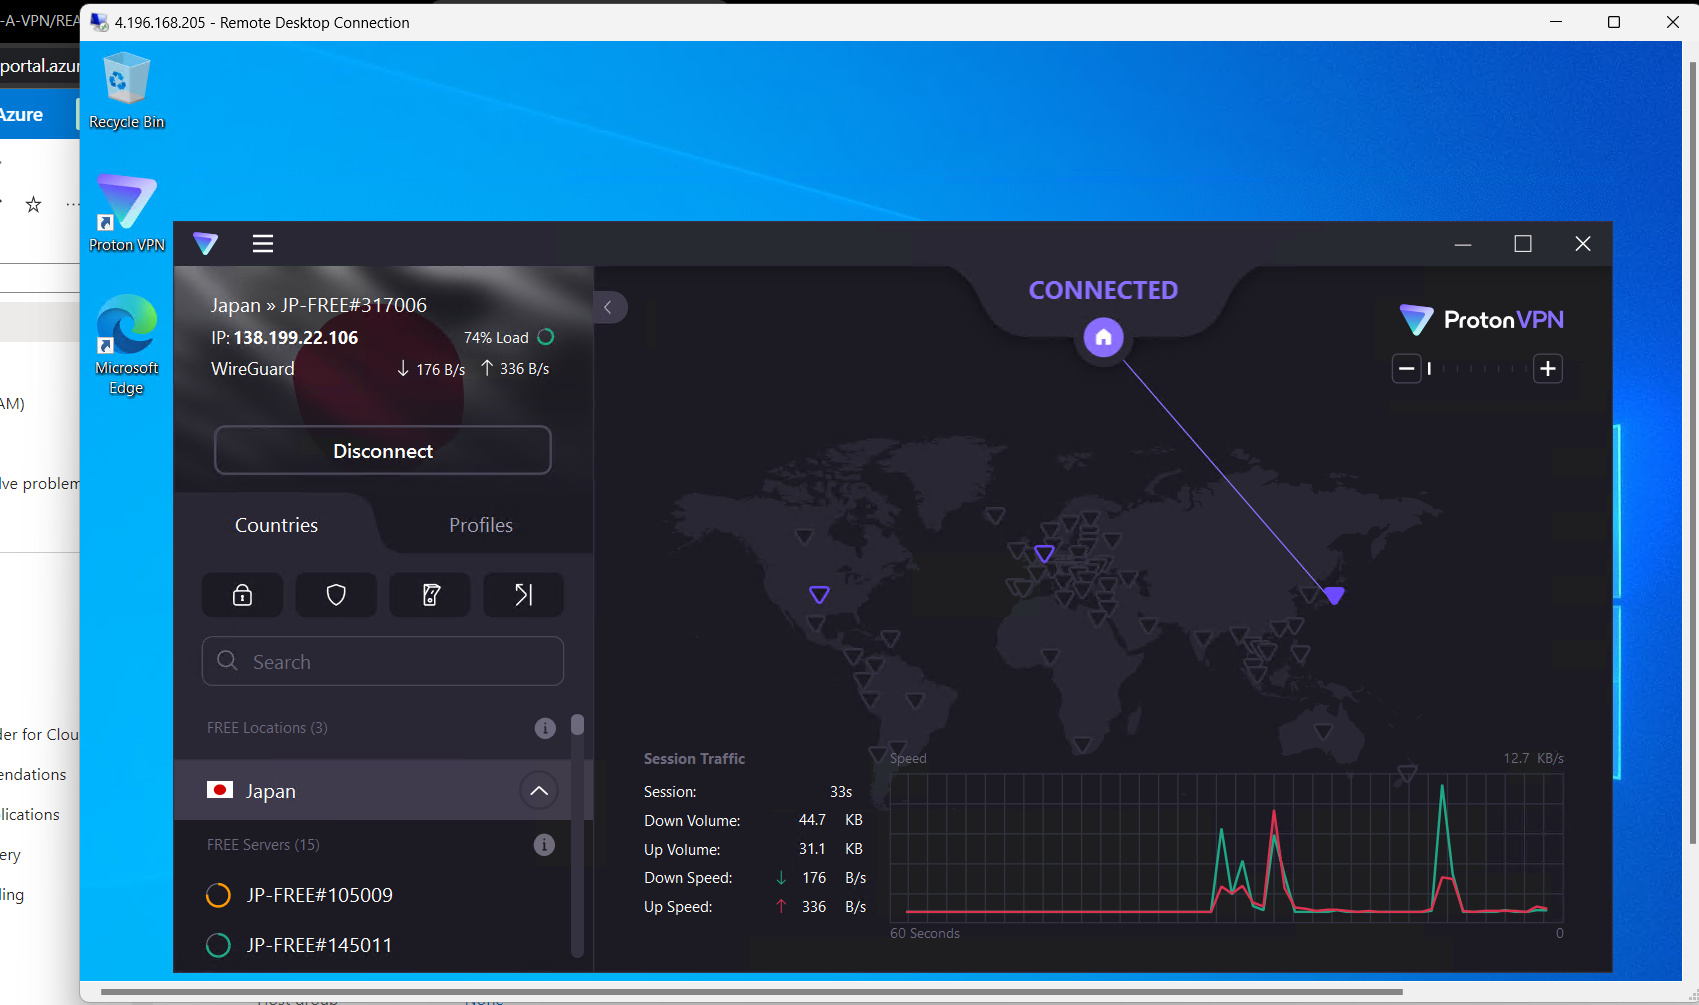Click the Japan flag icon
The image size is (1699, 1005).
pos(220,790)
